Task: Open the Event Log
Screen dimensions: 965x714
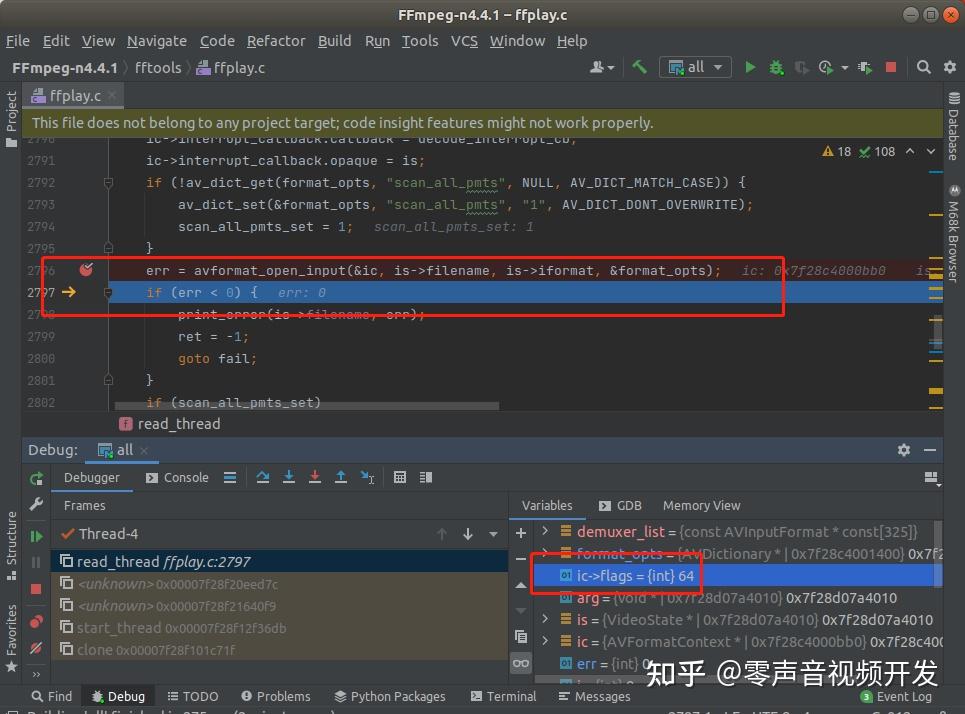Action: click(x=897, y=696)
